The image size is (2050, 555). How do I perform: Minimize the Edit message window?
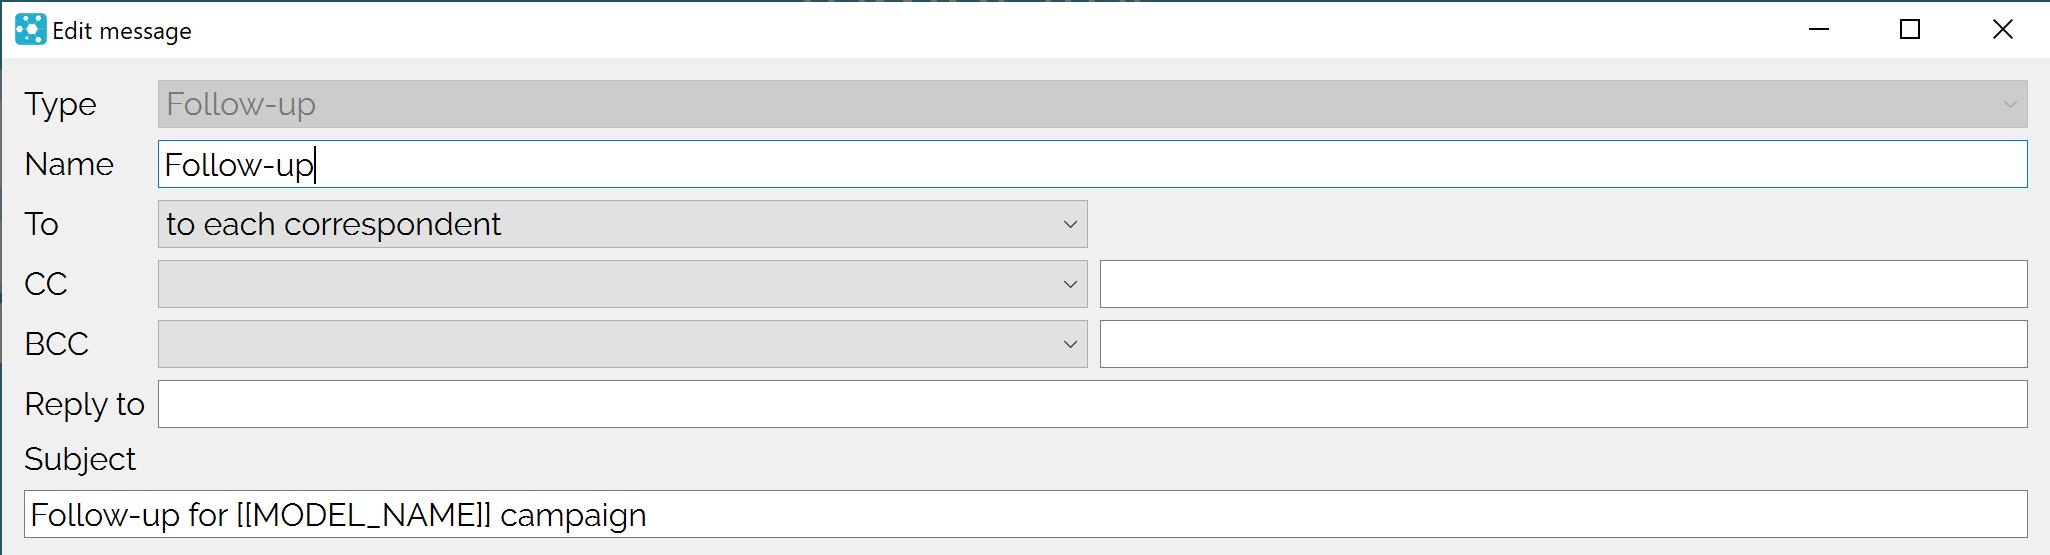(1819, 30)
